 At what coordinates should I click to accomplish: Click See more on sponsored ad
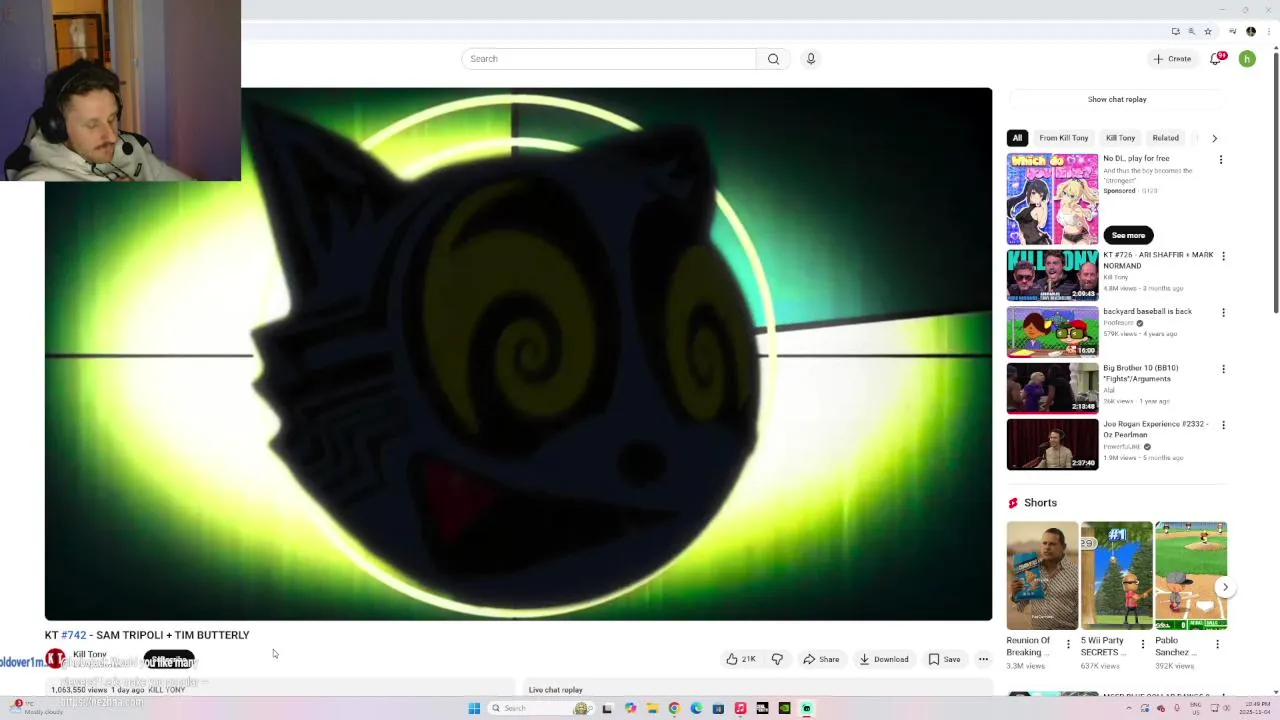click(1128, 235)
